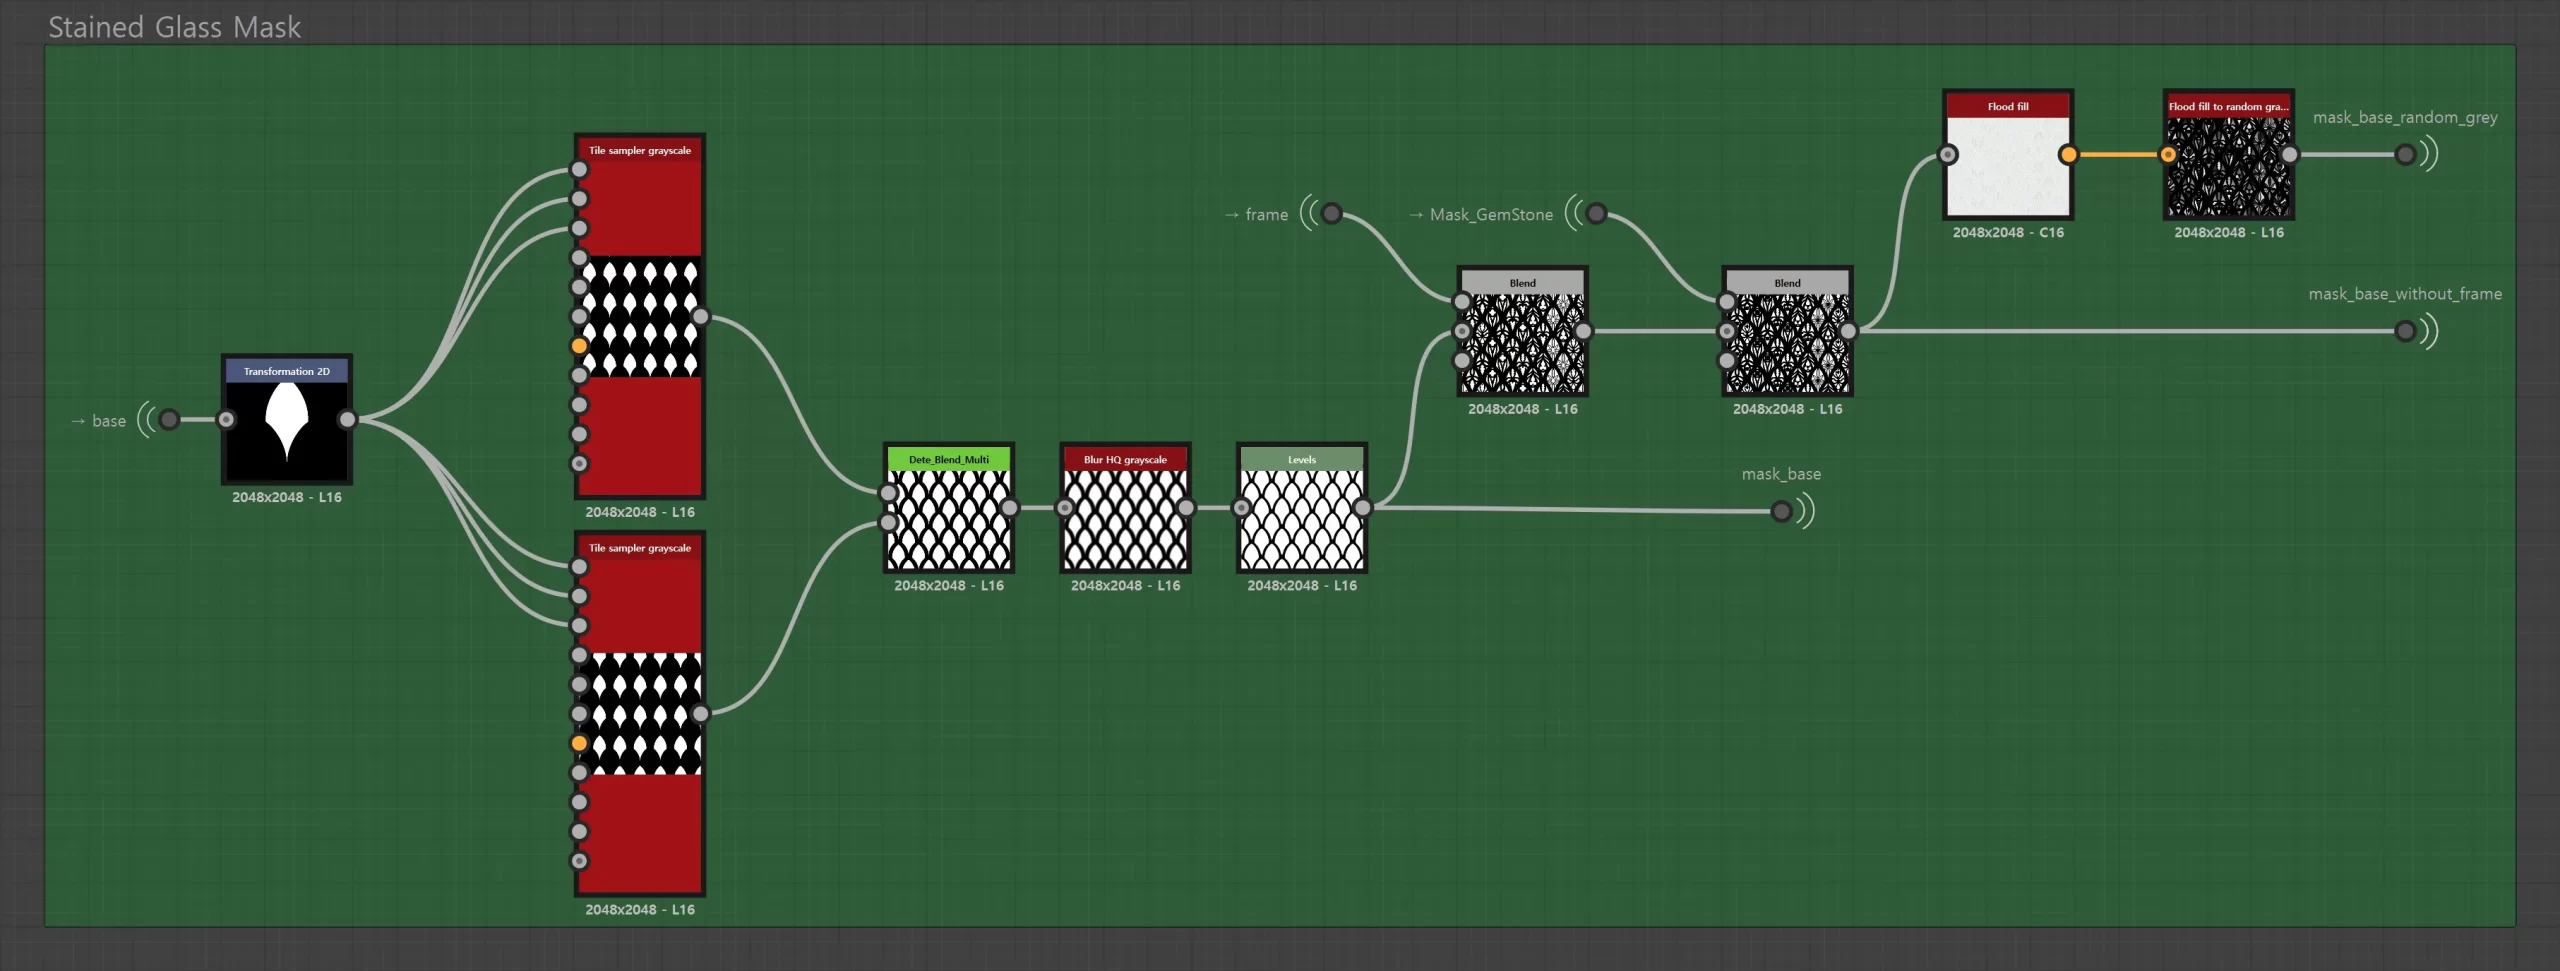Screen dimensions: 2560x971
Task: Click the Blur HQ grayscale input pin
Action: [x=1065, y=507]
